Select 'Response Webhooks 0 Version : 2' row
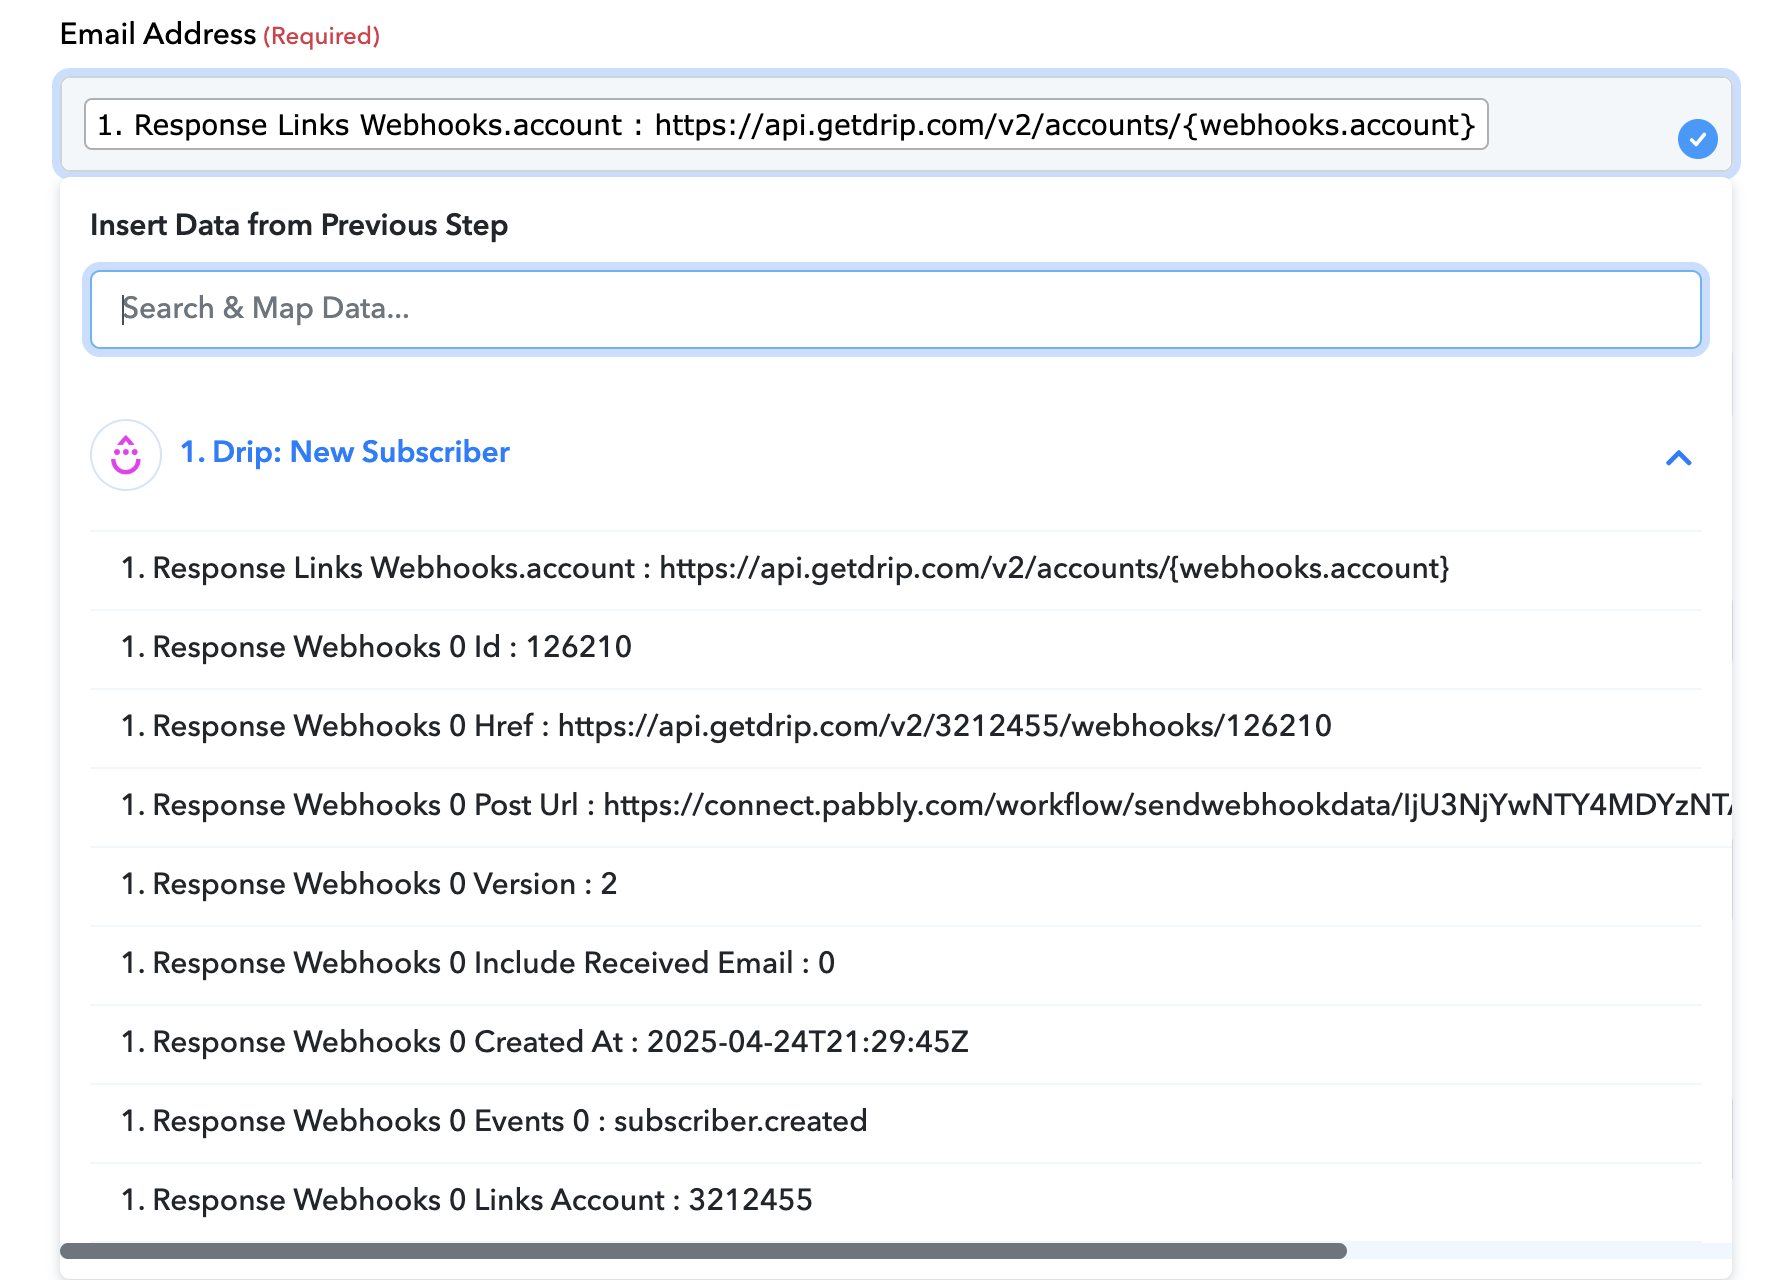The height and width of the screenshot is (1280, 1784). pyautogui.click(x=896, y=885)
